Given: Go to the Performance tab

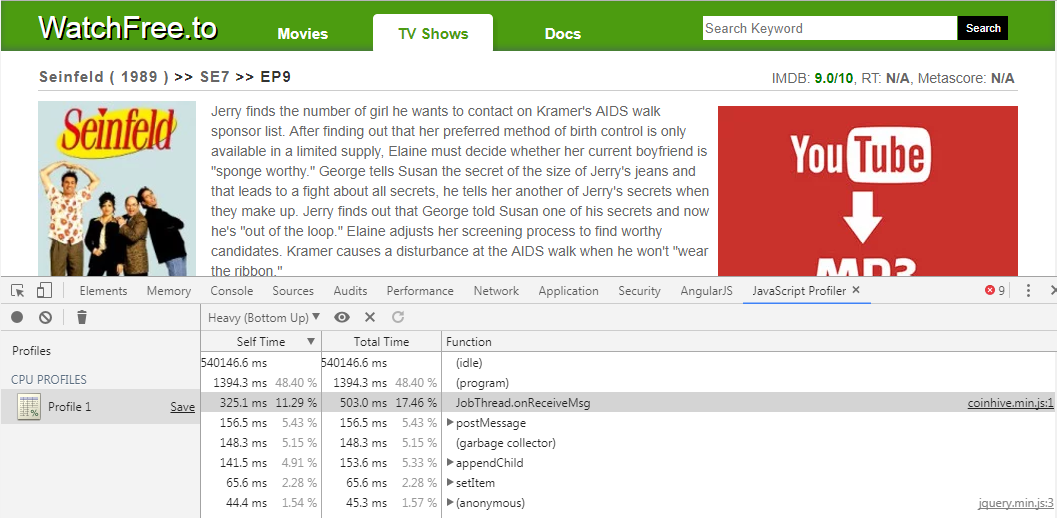Looking at the screenshot, I should click(420, 291).
